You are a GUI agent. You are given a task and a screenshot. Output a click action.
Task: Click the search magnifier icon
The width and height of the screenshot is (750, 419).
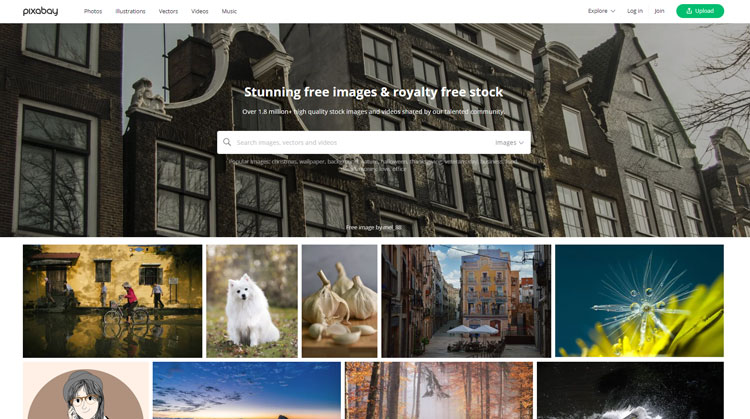pos(227,142)
